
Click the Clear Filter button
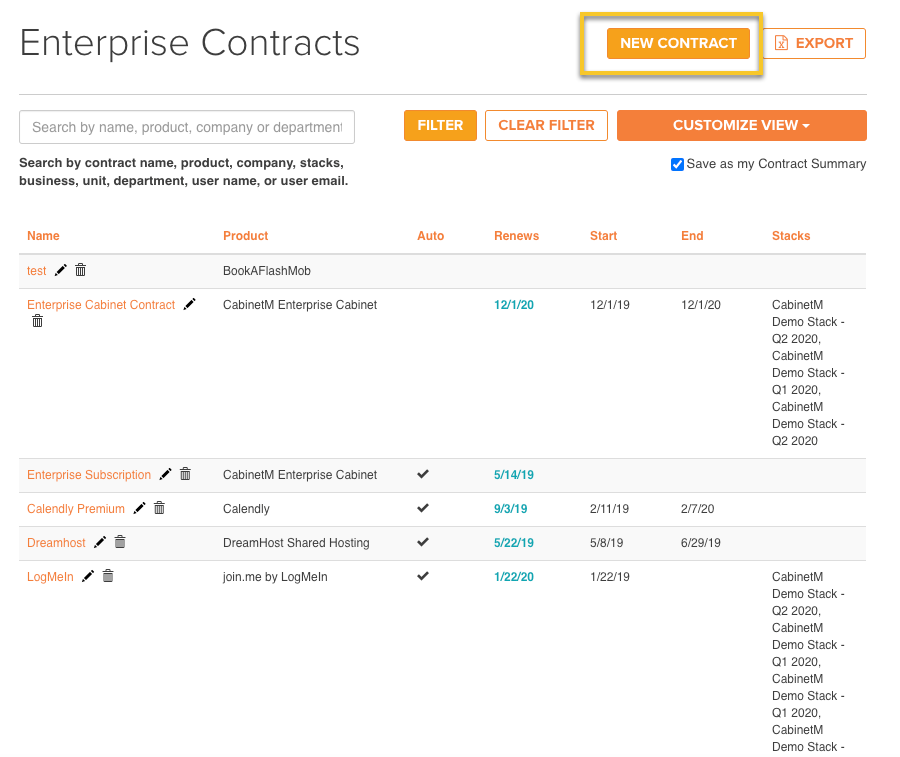(x=546, y=125)
